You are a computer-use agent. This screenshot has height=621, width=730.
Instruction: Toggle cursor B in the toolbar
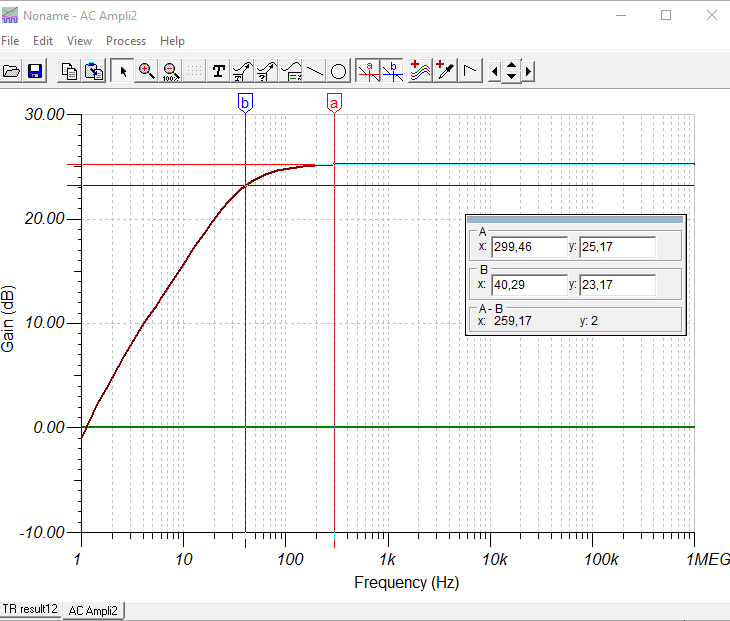pos(392,71)
